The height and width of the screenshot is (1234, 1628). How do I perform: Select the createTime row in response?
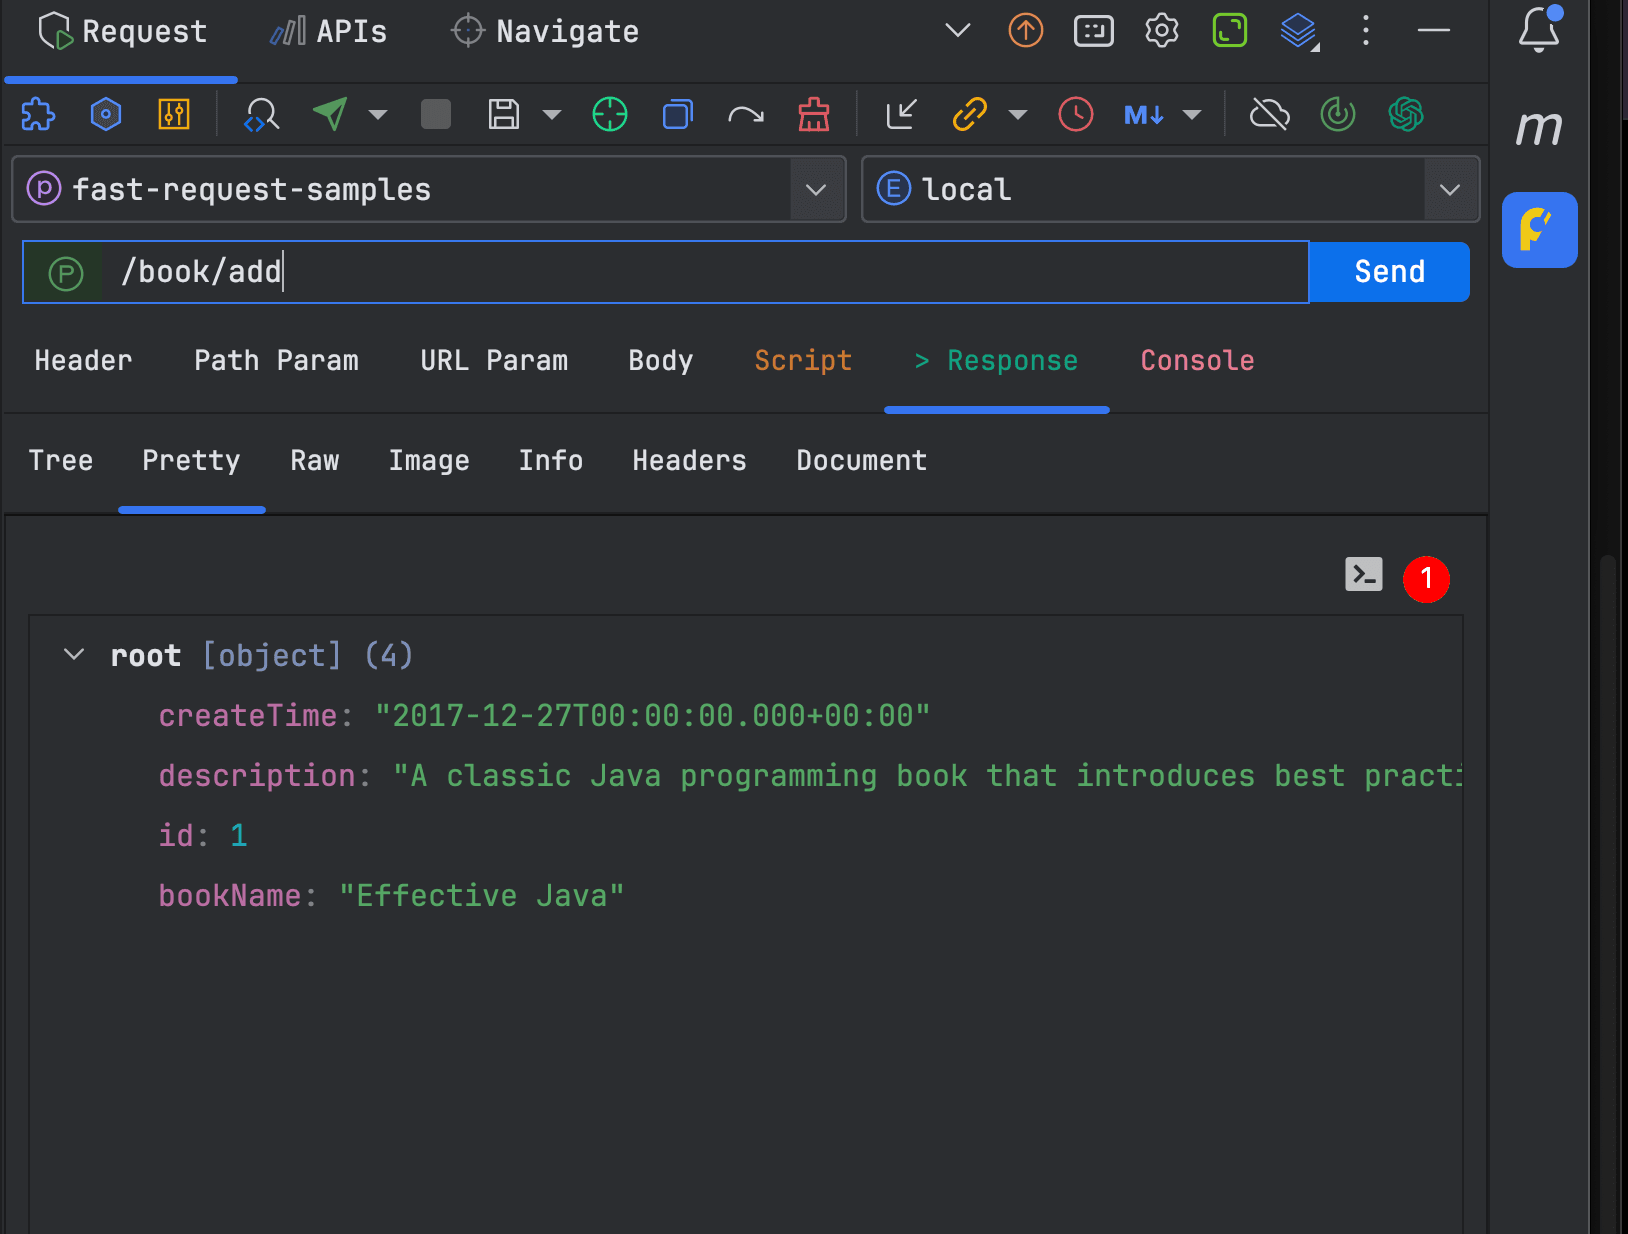[545, 716]
